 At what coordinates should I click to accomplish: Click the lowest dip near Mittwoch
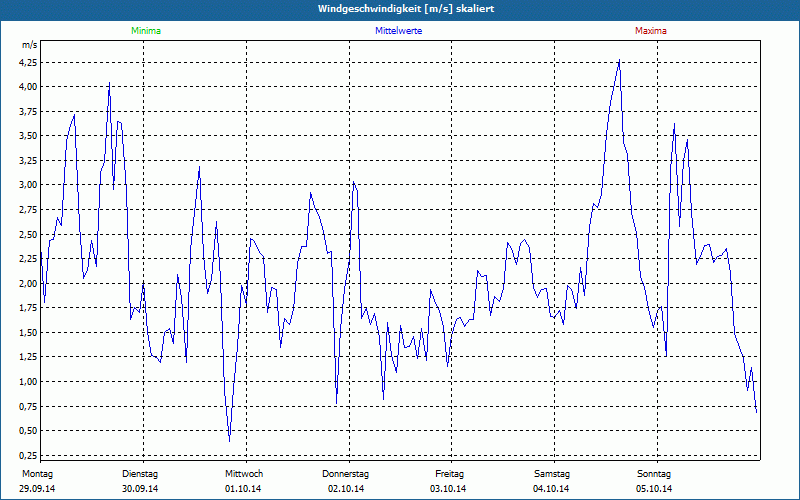click(x=230, y=441)
